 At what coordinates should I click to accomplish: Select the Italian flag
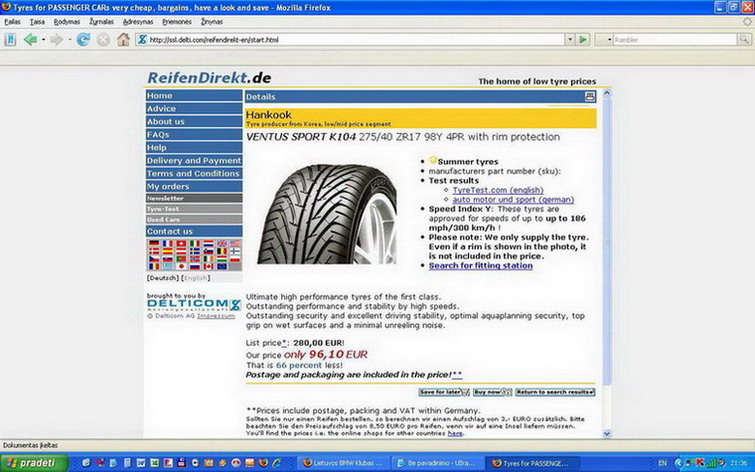(x=195, y=244)
